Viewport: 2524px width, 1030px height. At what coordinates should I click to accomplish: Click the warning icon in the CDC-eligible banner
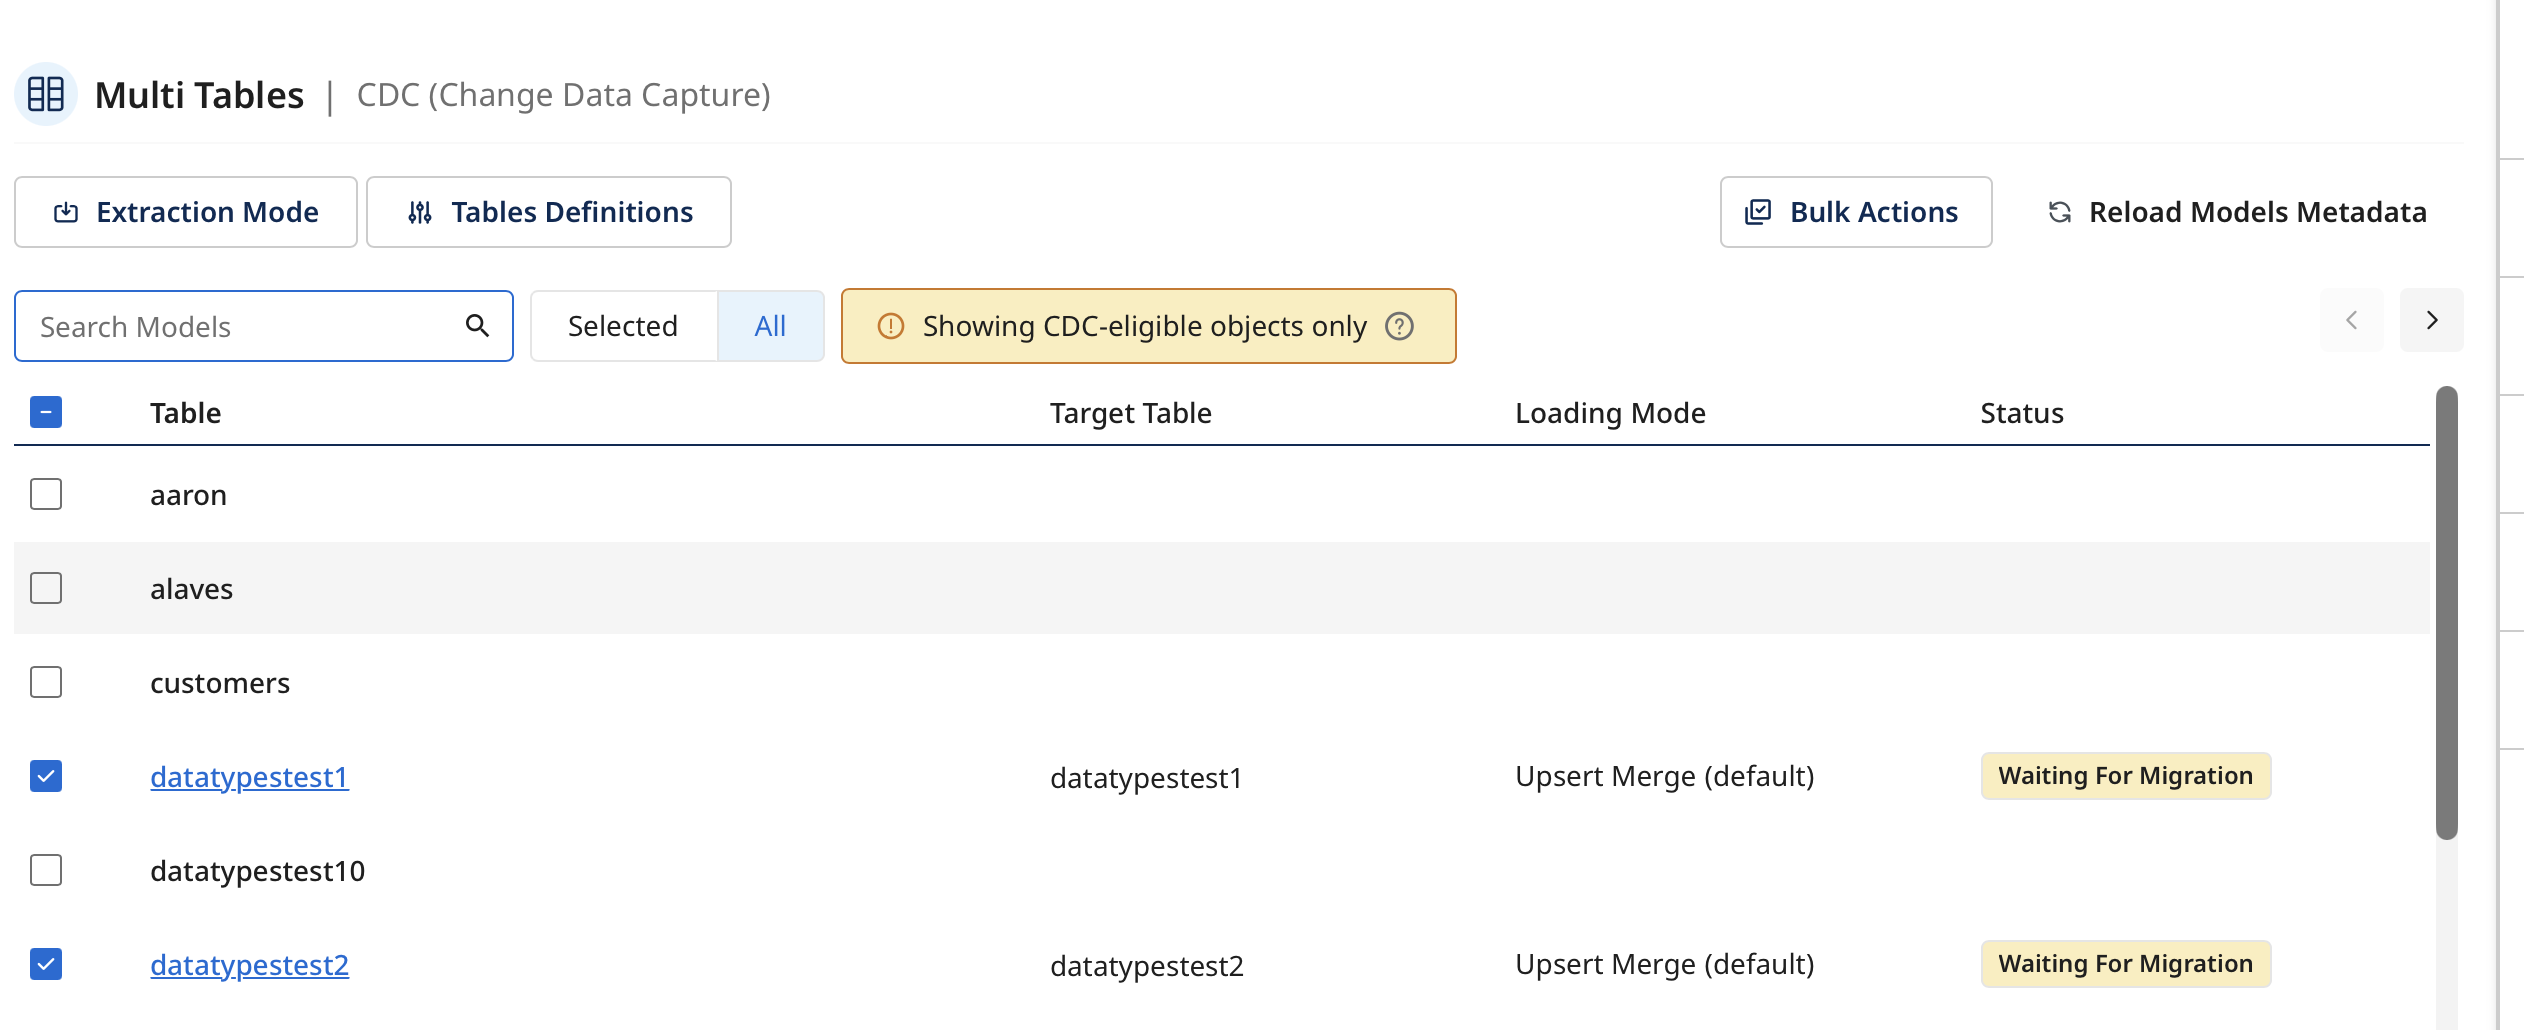(x=890, y=326)
